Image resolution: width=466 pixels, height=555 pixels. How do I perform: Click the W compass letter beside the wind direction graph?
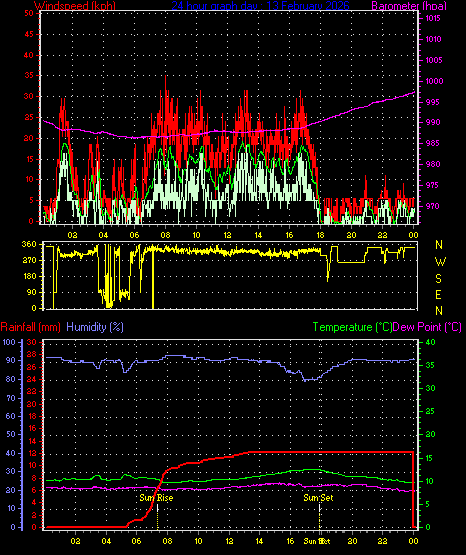[x=440, y=262]
